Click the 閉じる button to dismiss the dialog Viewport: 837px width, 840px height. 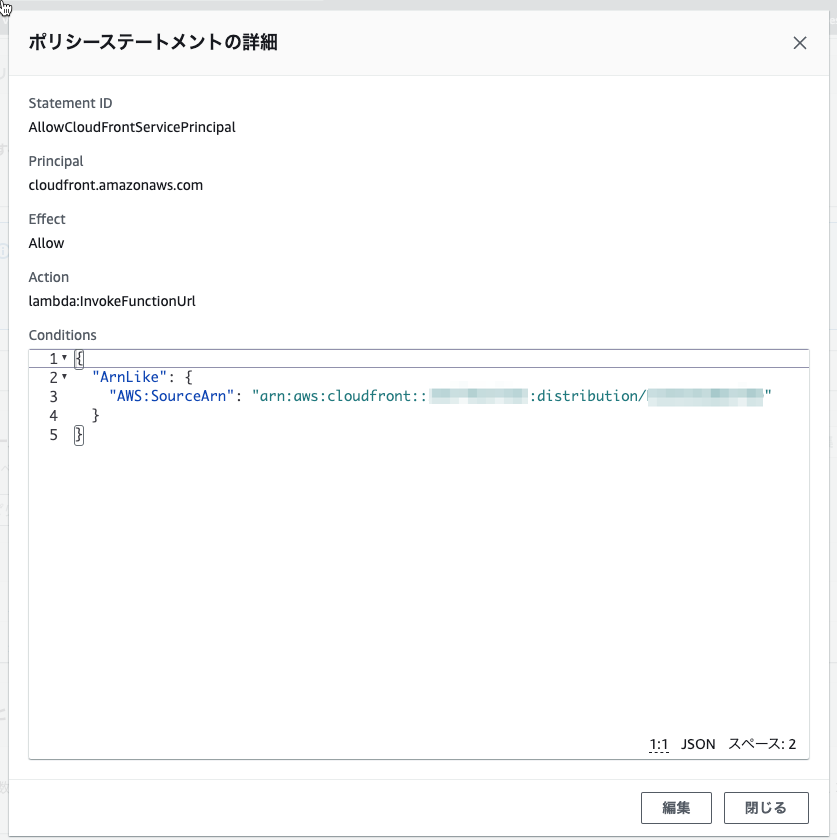(x=764, y=807)
